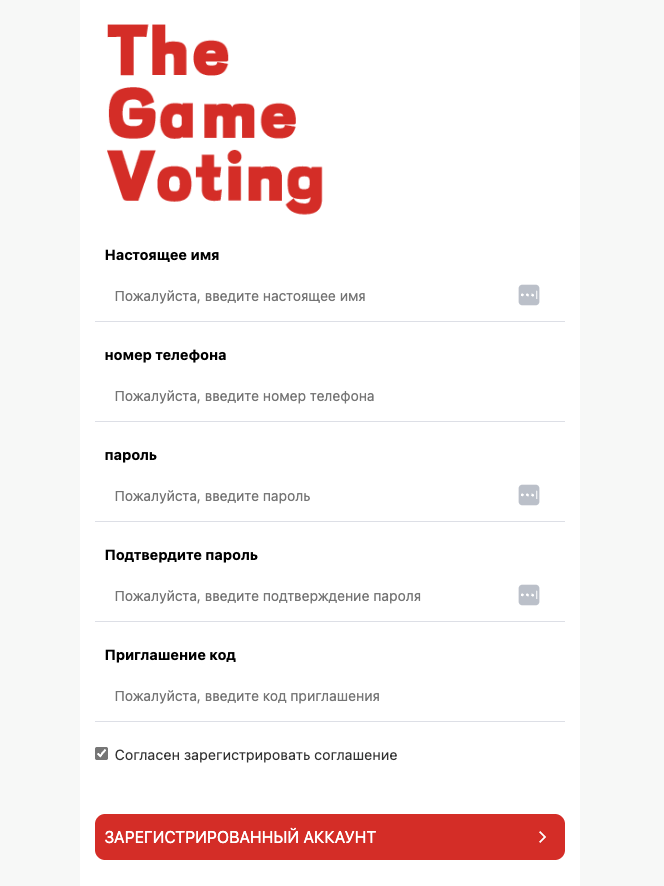The height and width of the screenshot is (886, 664).
Task: Click the "номер телефона" field label
Action: pyautogui.click(x=165, y=355)
